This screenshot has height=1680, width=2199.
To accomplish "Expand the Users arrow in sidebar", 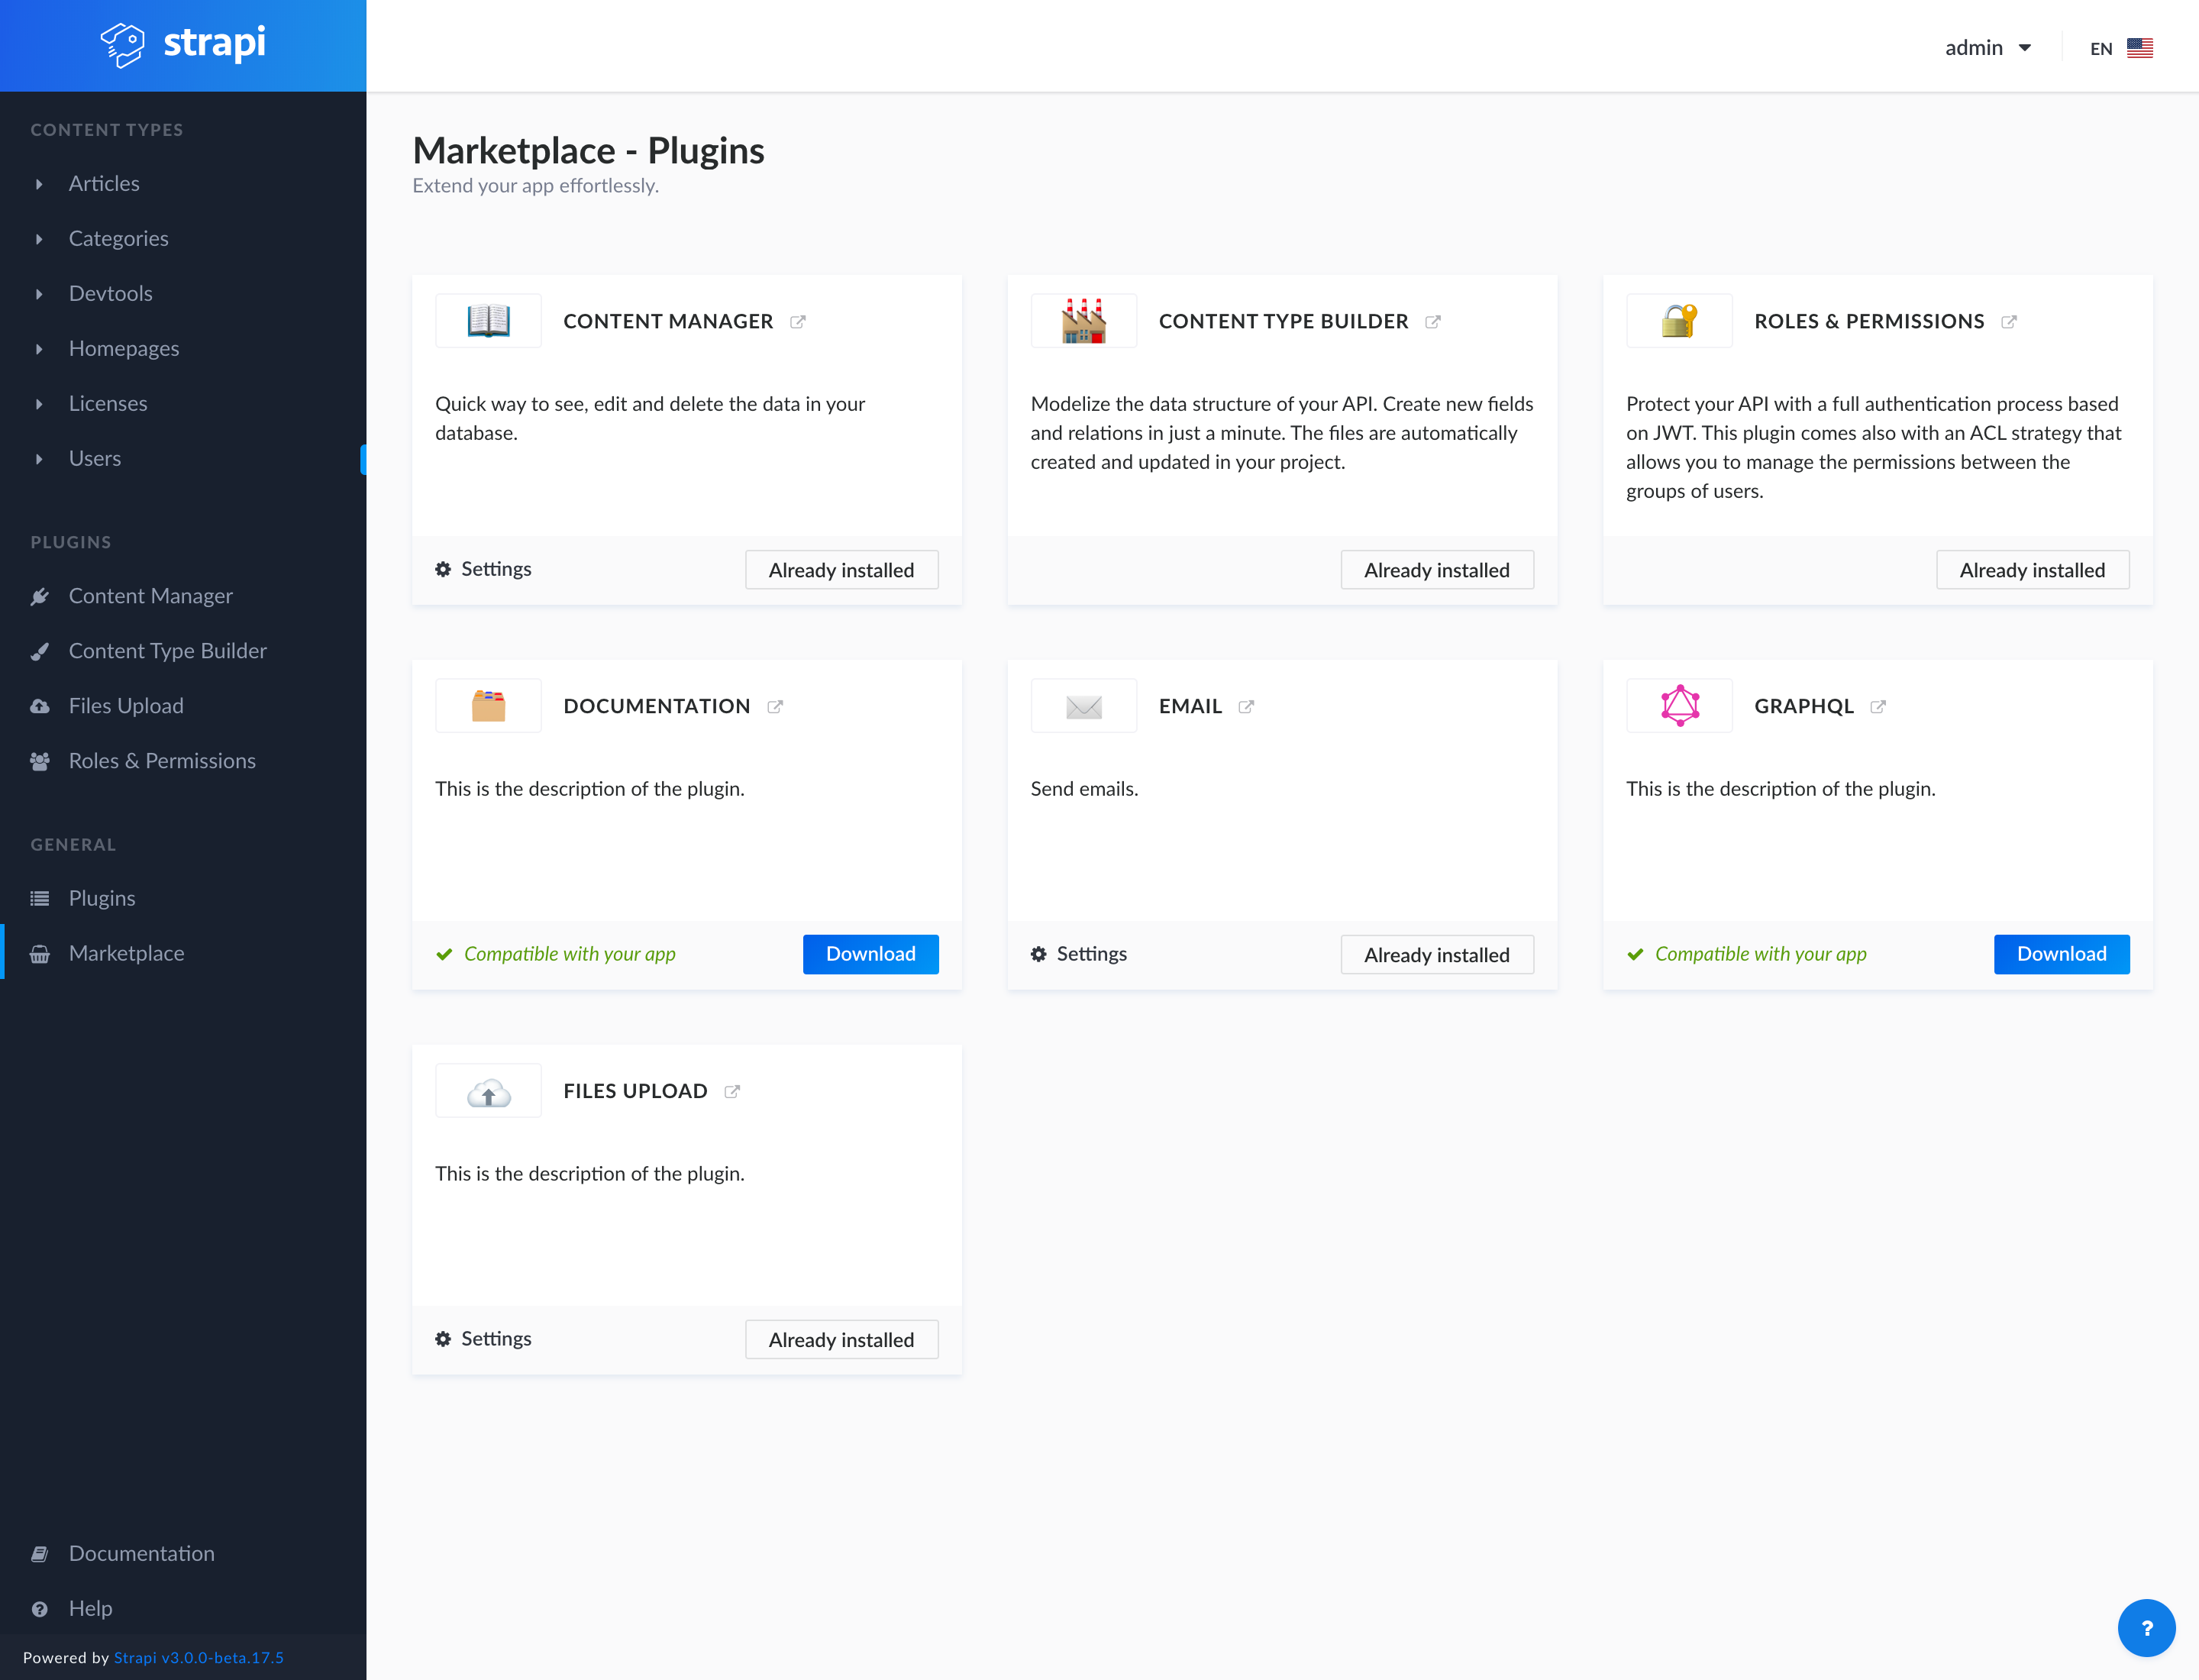I will coord(39,459).
